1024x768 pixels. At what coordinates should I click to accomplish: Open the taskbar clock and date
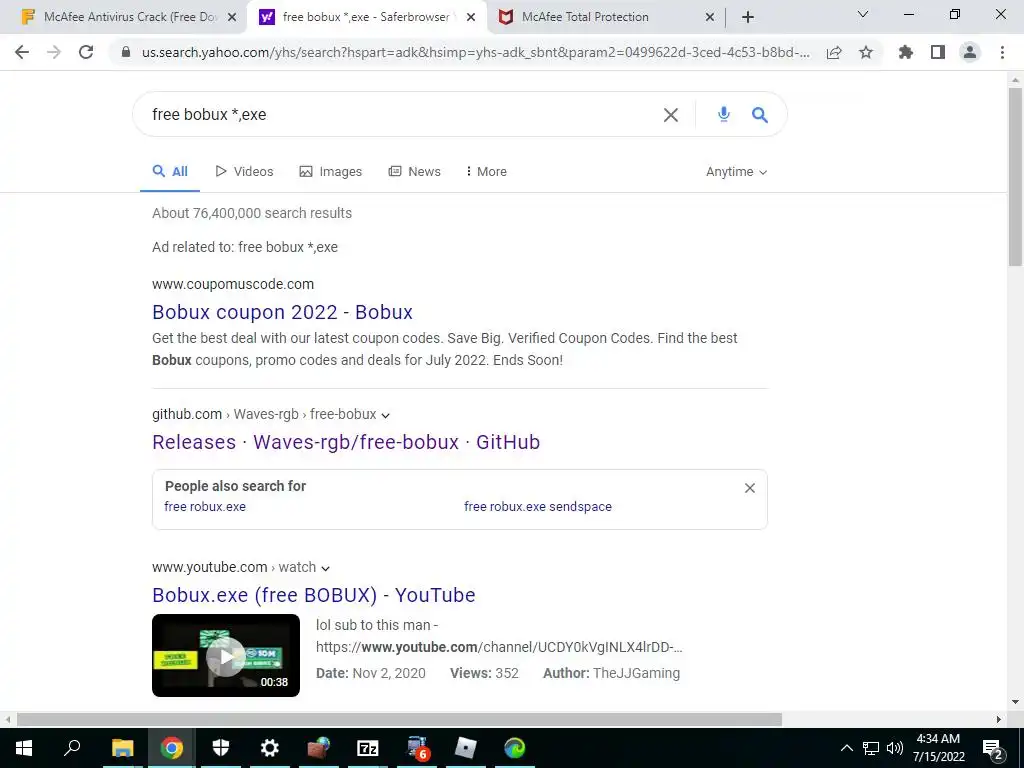pos(938,748)
